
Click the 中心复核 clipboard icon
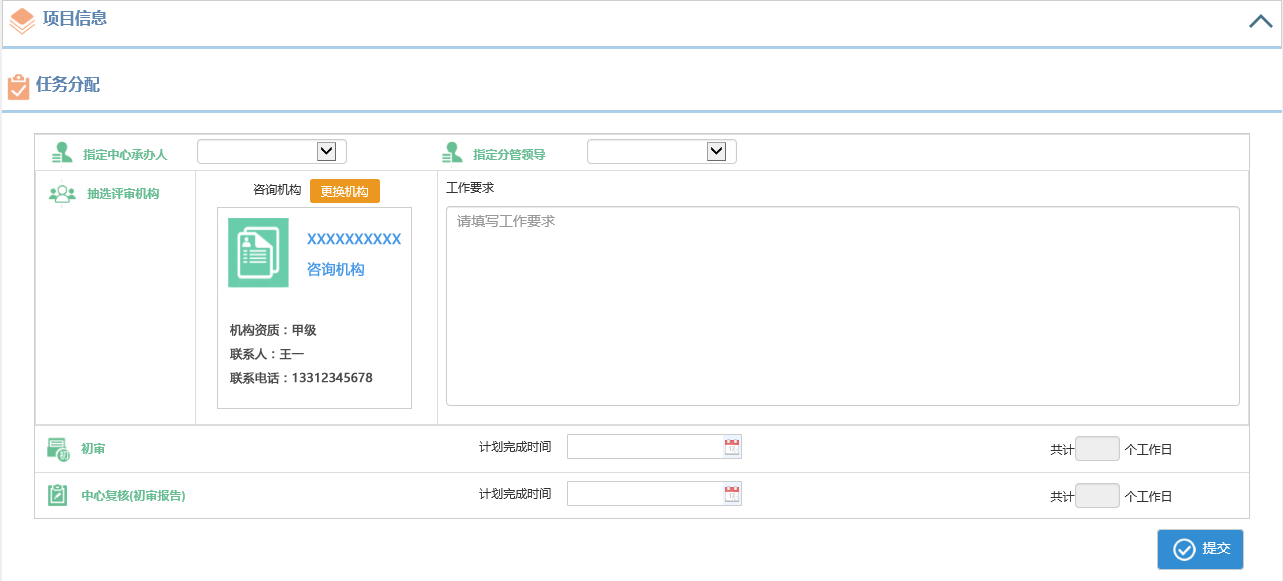pos(58,495)
